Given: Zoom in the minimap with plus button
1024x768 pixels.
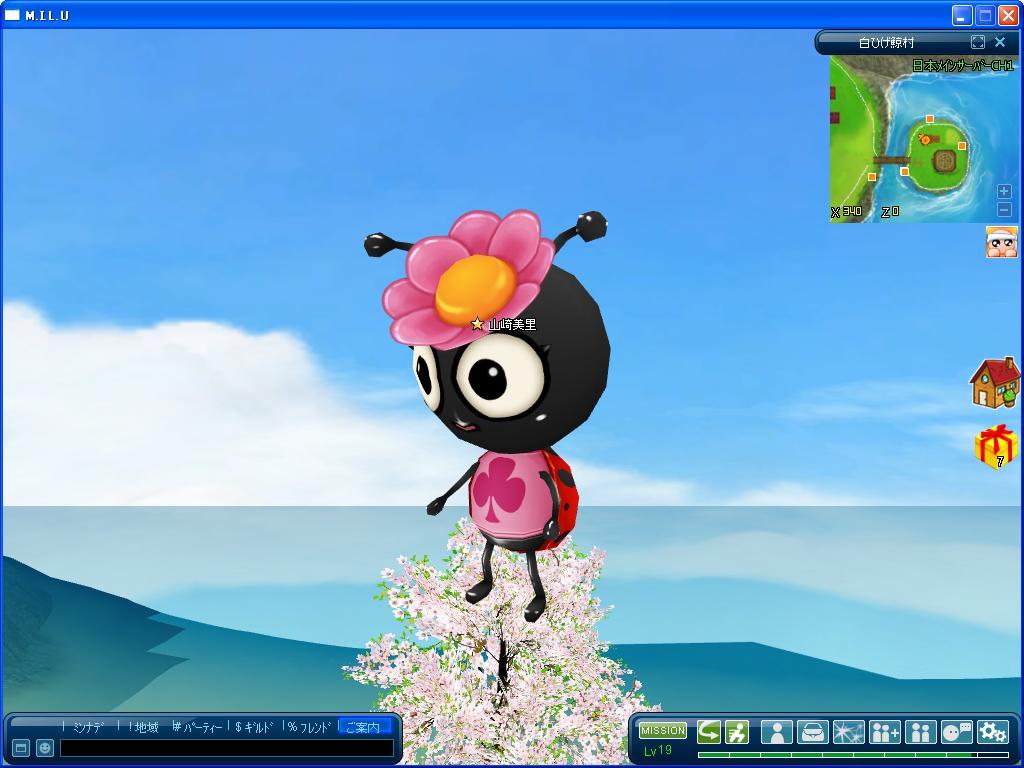Looking at the screenshot, I should click(x=1004, y=191).
